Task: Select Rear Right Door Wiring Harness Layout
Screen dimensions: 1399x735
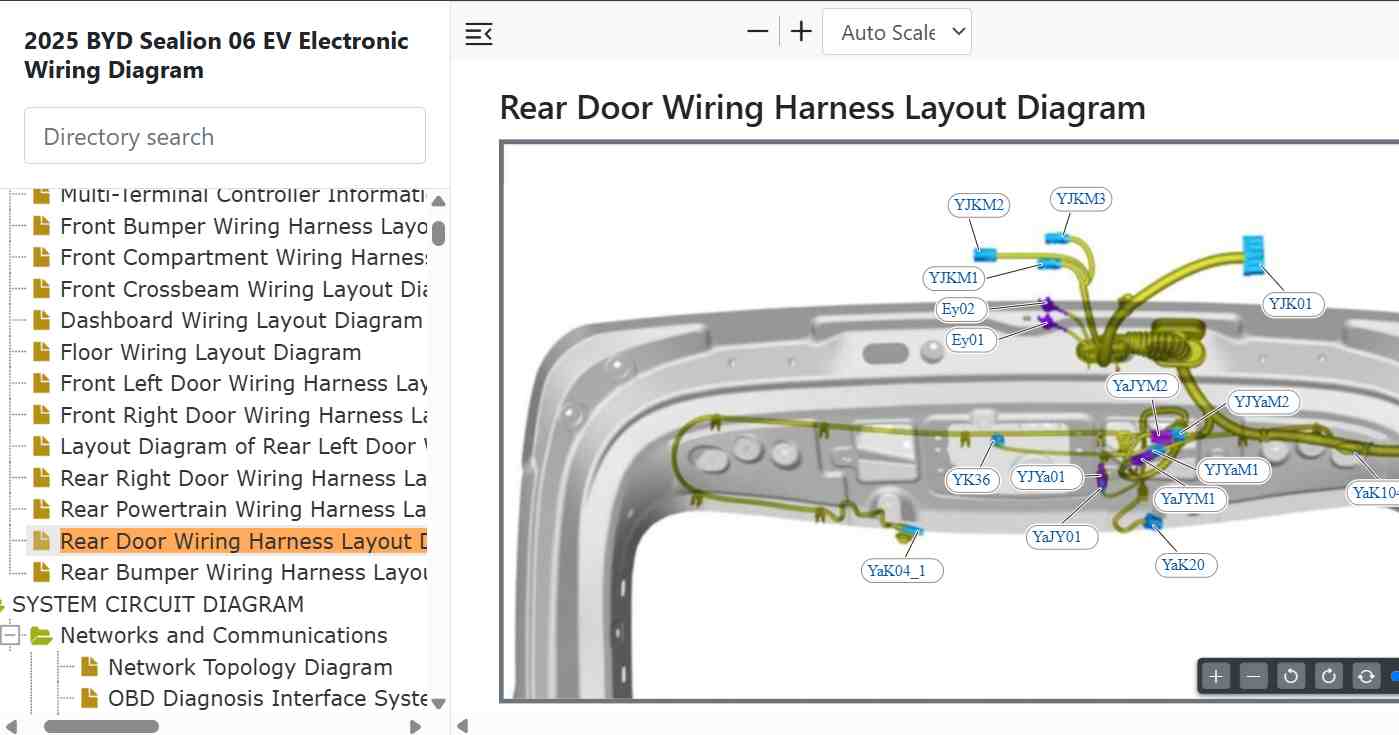Action: (x=244, y=478)
